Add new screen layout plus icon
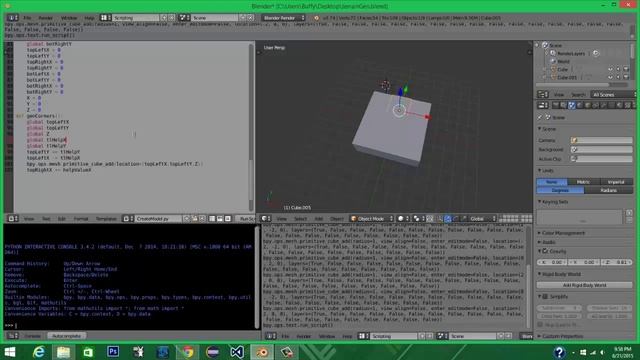This screenshot has width=640, height=360. coord(164,18)
